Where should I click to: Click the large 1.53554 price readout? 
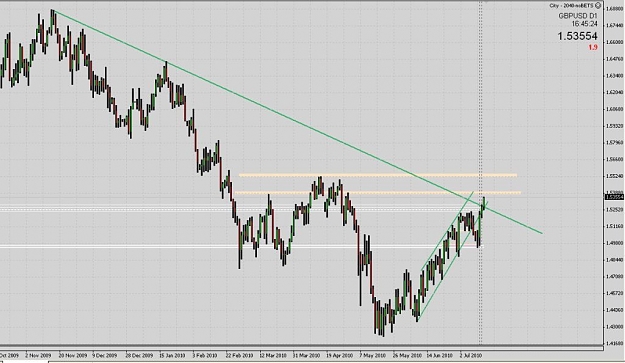(x=577, y=36)
